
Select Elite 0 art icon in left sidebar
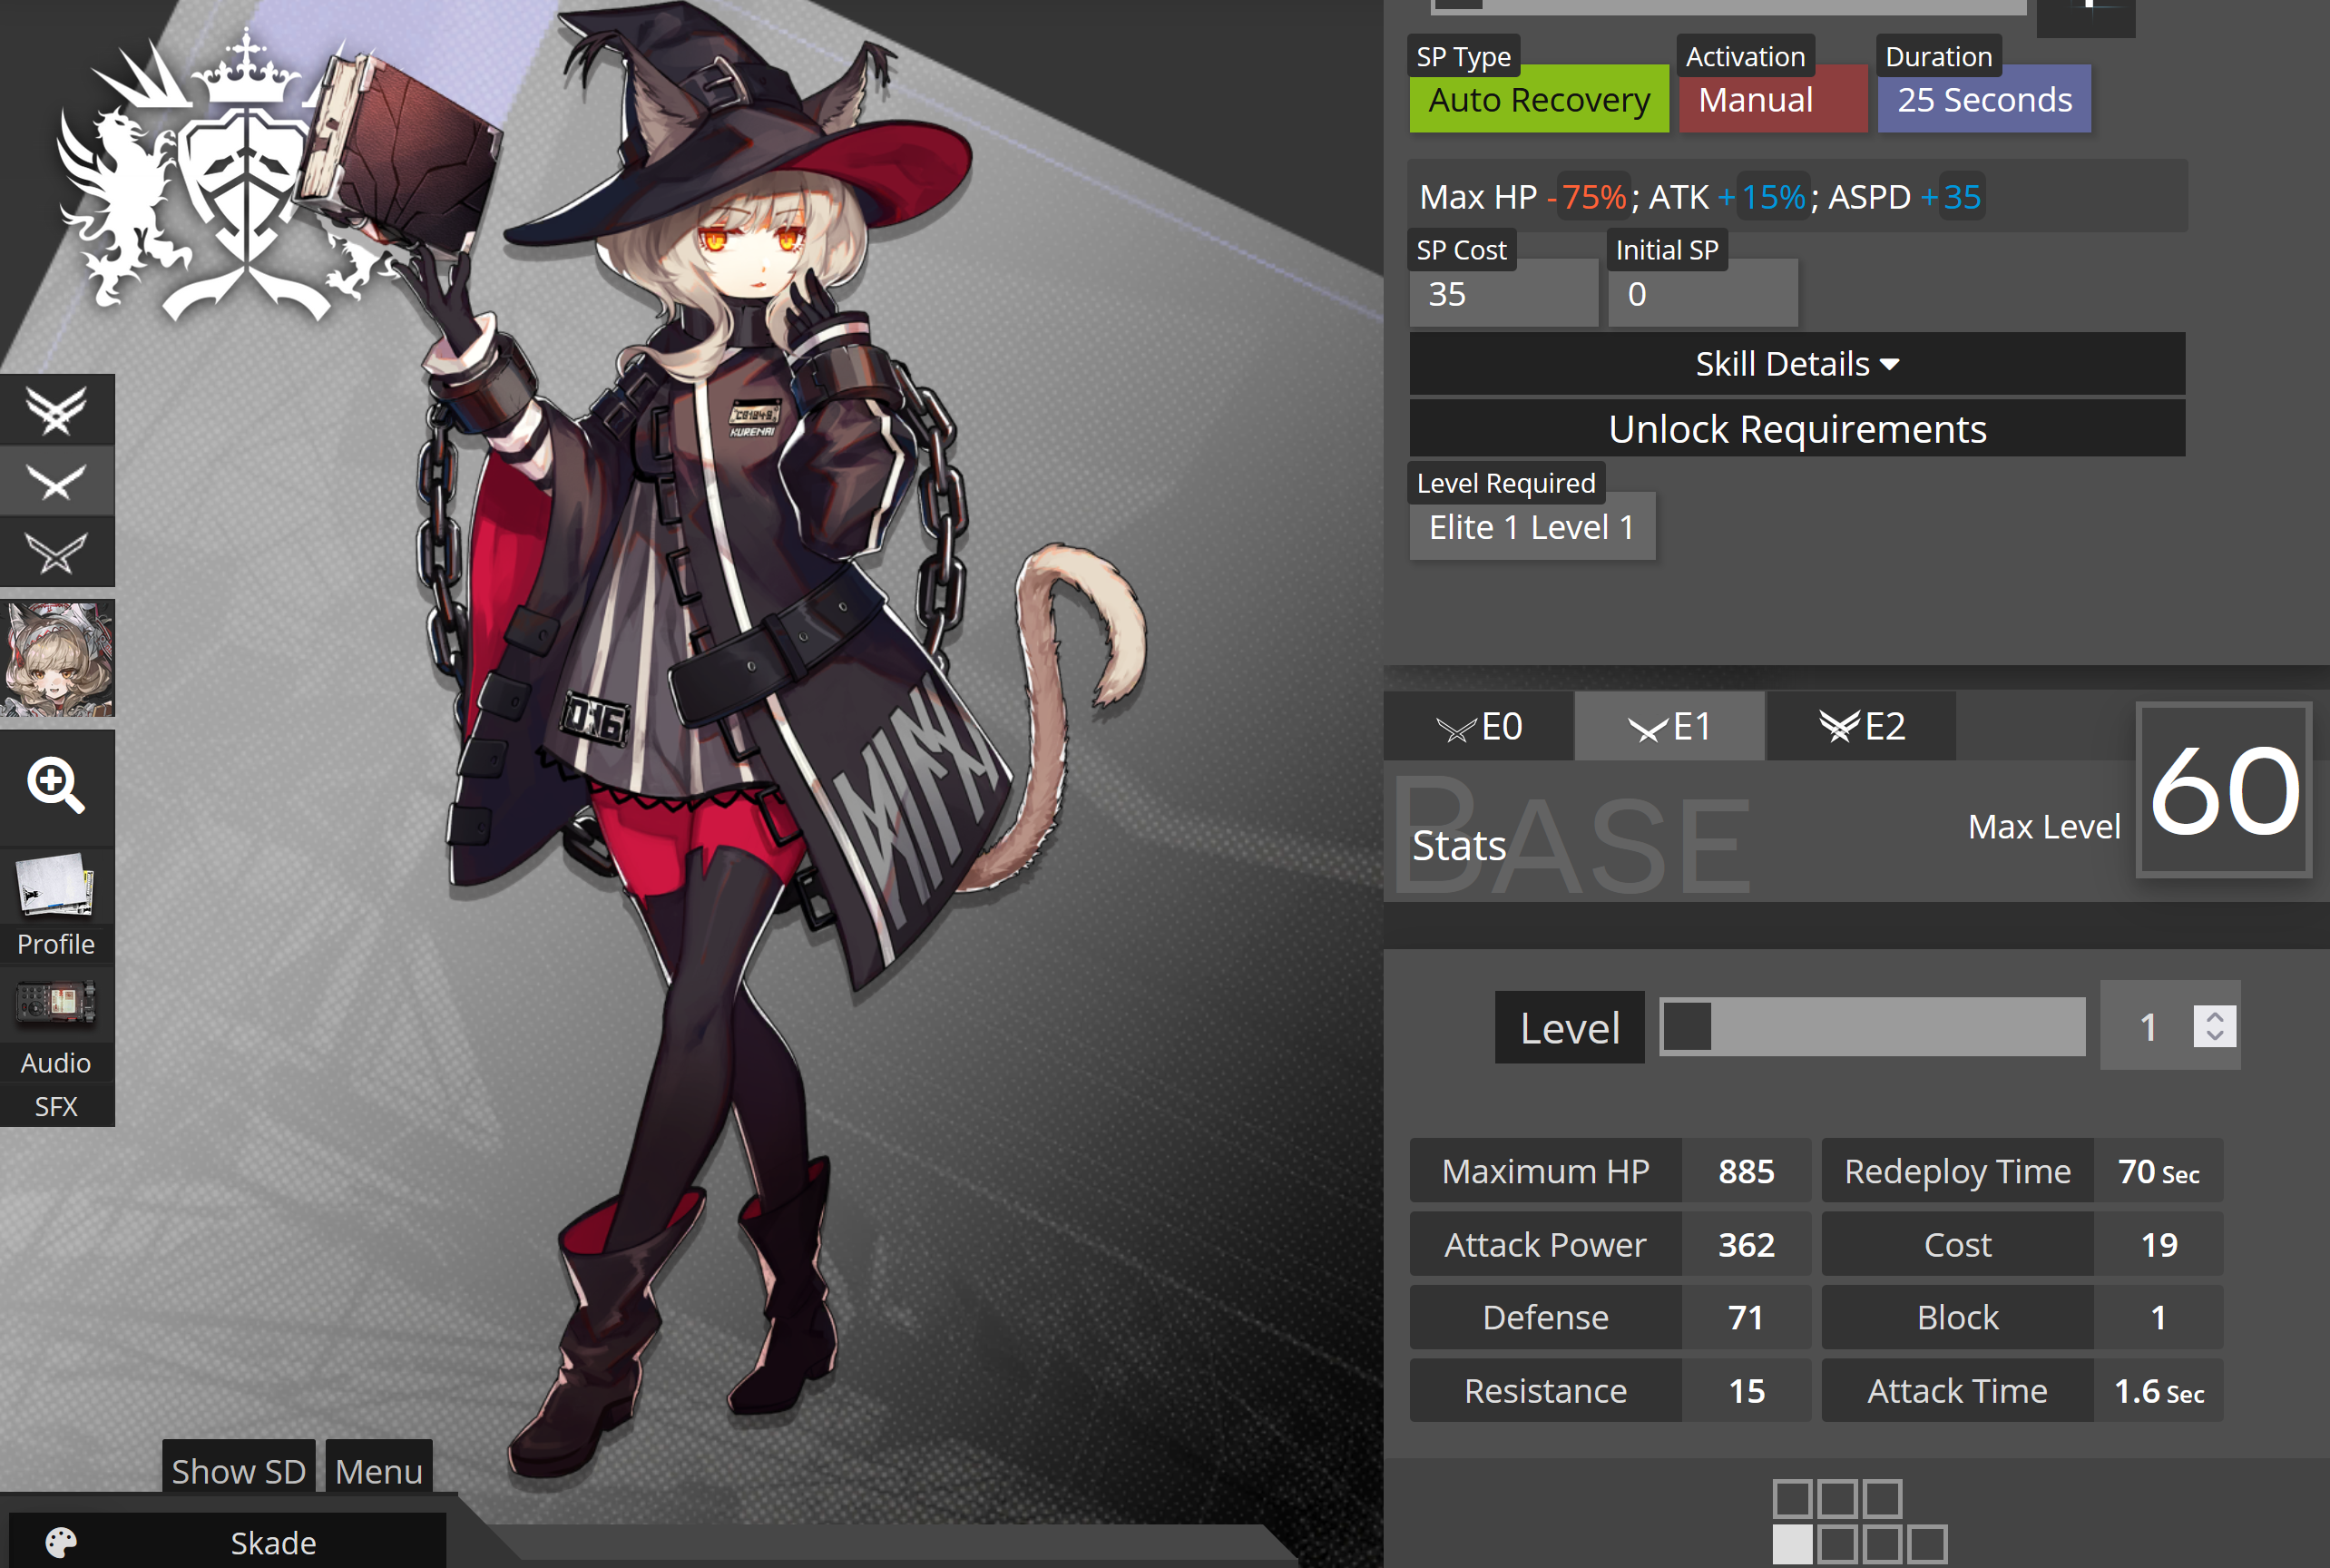tap(56, 553)
